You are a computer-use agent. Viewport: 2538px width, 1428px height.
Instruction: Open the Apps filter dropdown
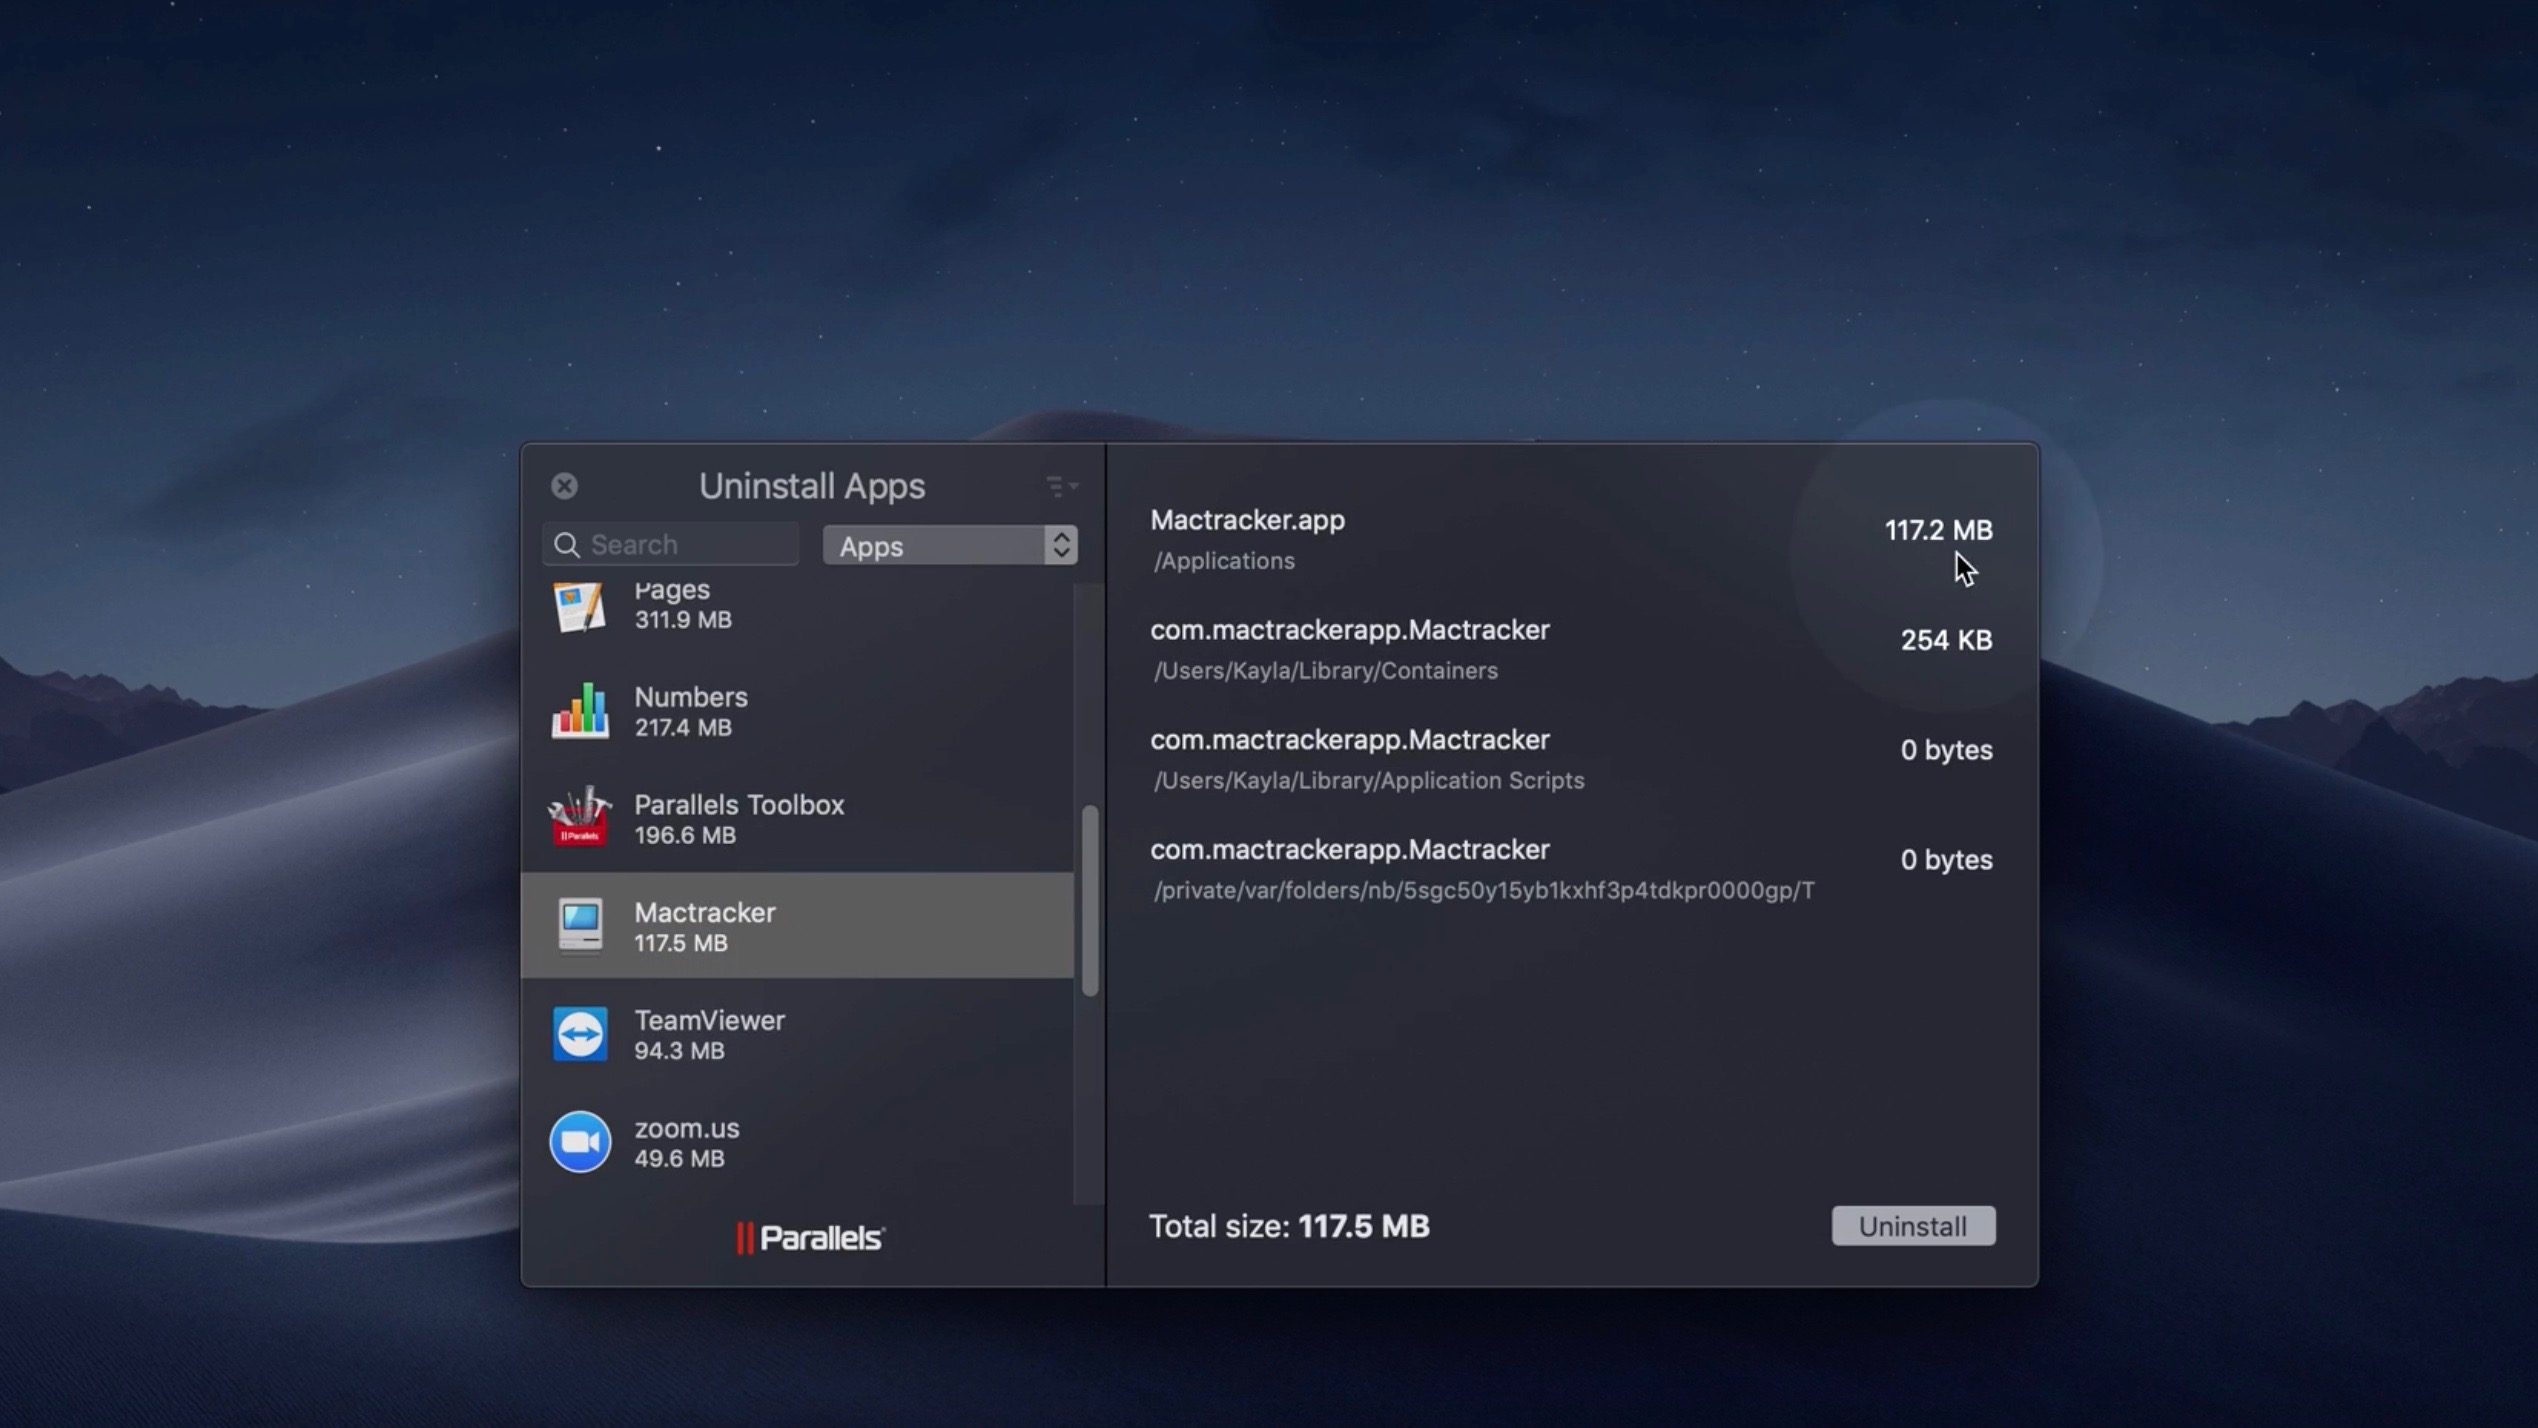(x=950, y=545)
